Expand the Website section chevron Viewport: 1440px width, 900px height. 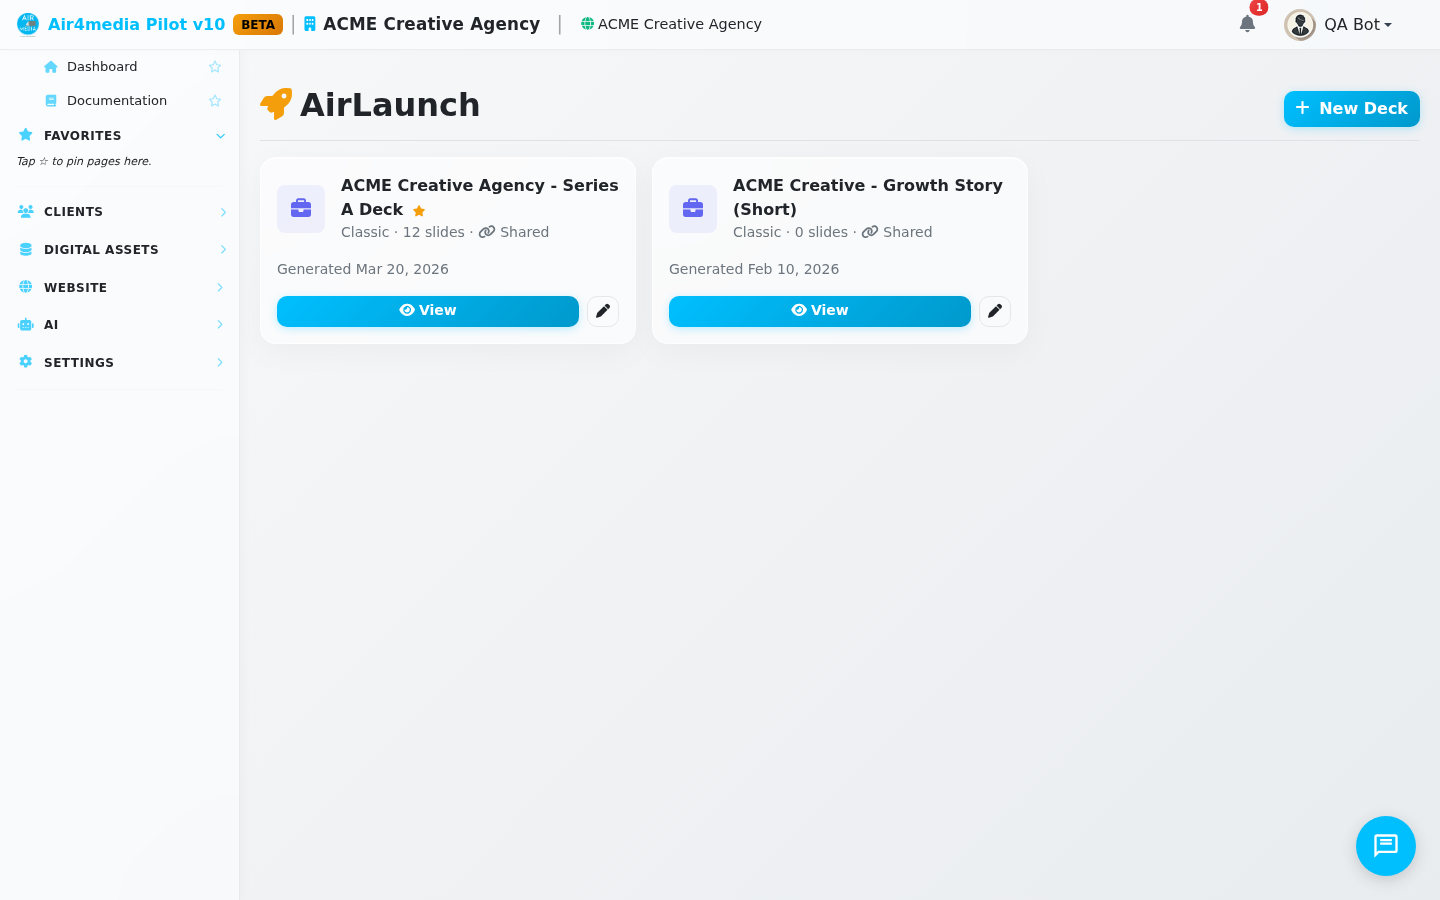[220, 288]
